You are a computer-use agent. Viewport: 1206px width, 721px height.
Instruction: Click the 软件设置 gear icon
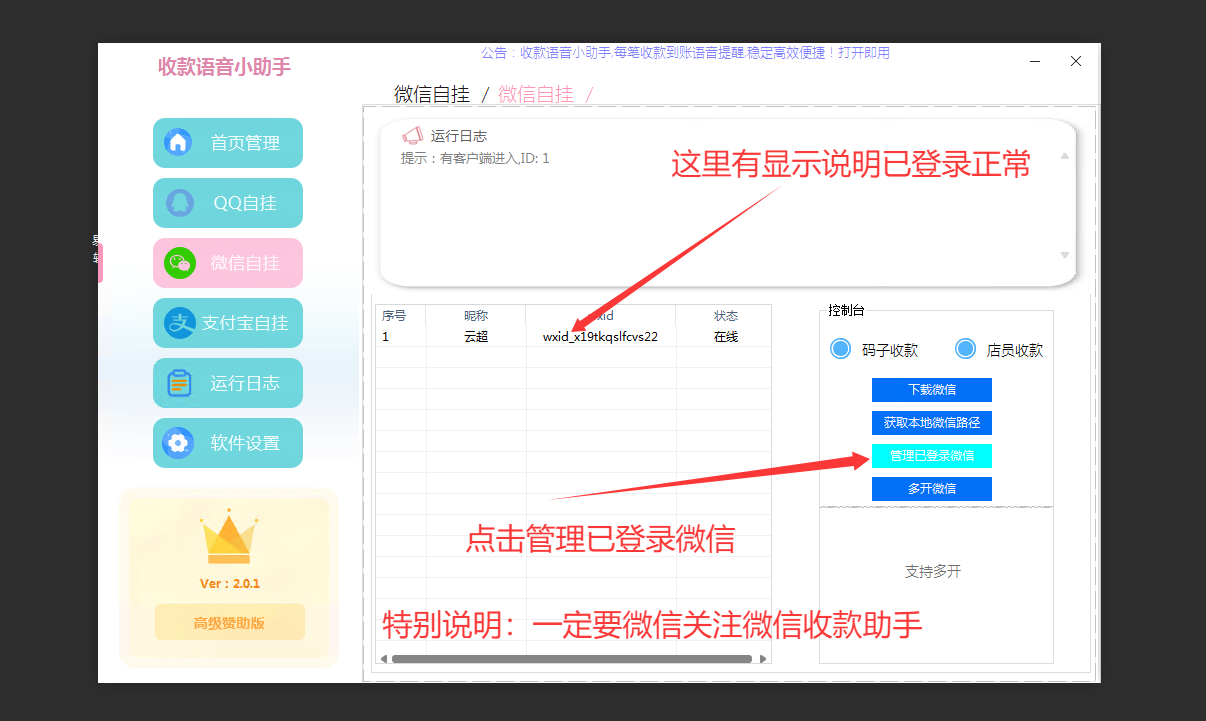[180, 442]
